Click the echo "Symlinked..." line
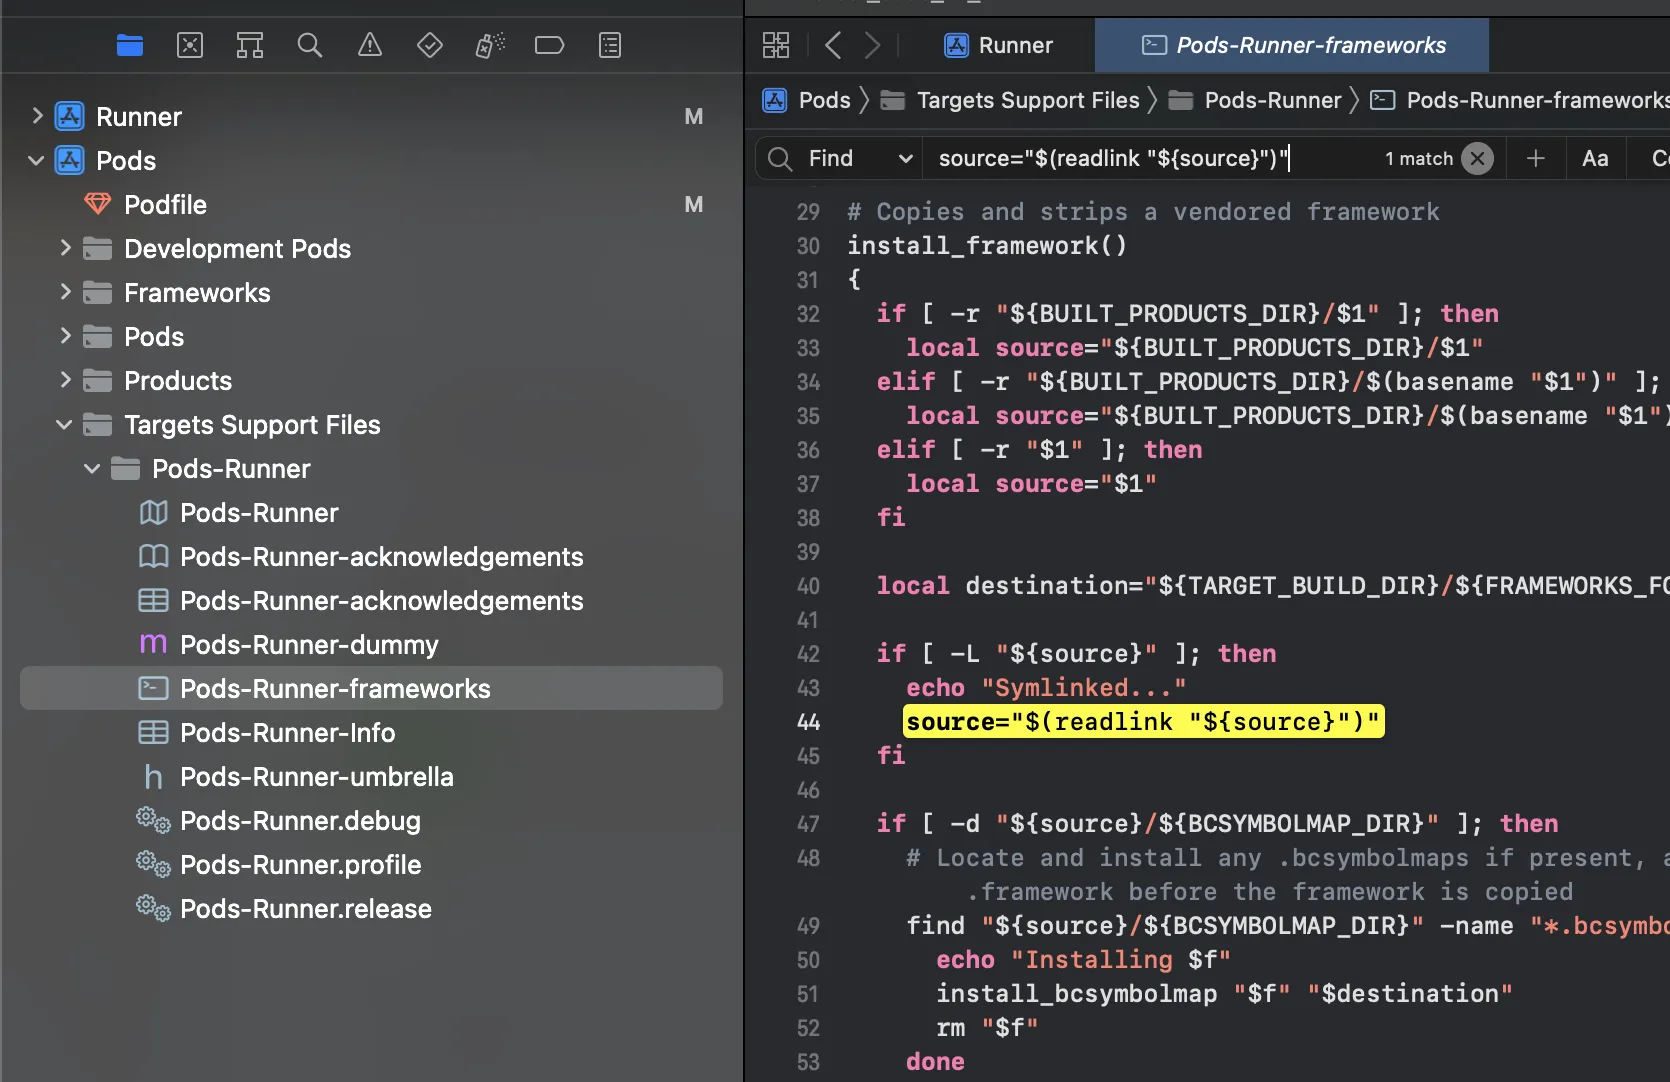 [1046, 688]
